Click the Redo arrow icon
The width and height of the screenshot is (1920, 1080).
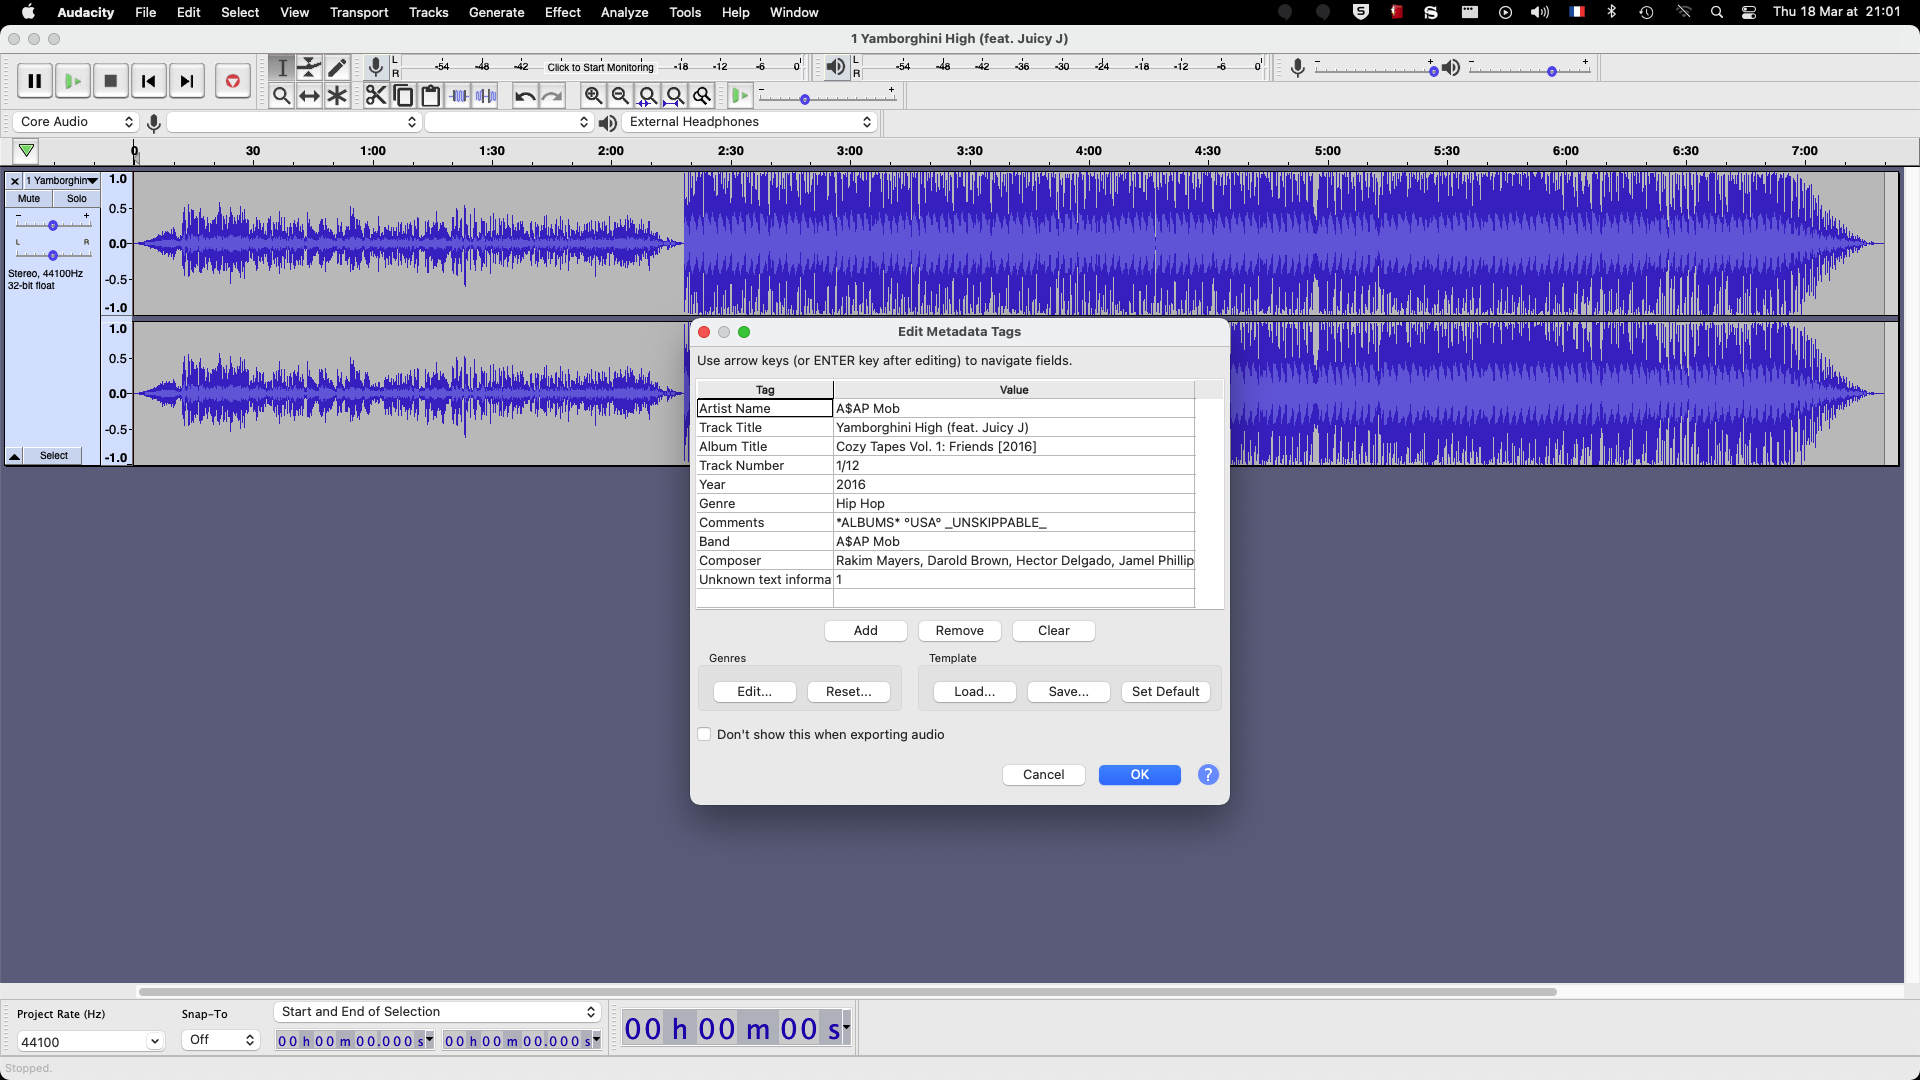[x=552, y=96]
